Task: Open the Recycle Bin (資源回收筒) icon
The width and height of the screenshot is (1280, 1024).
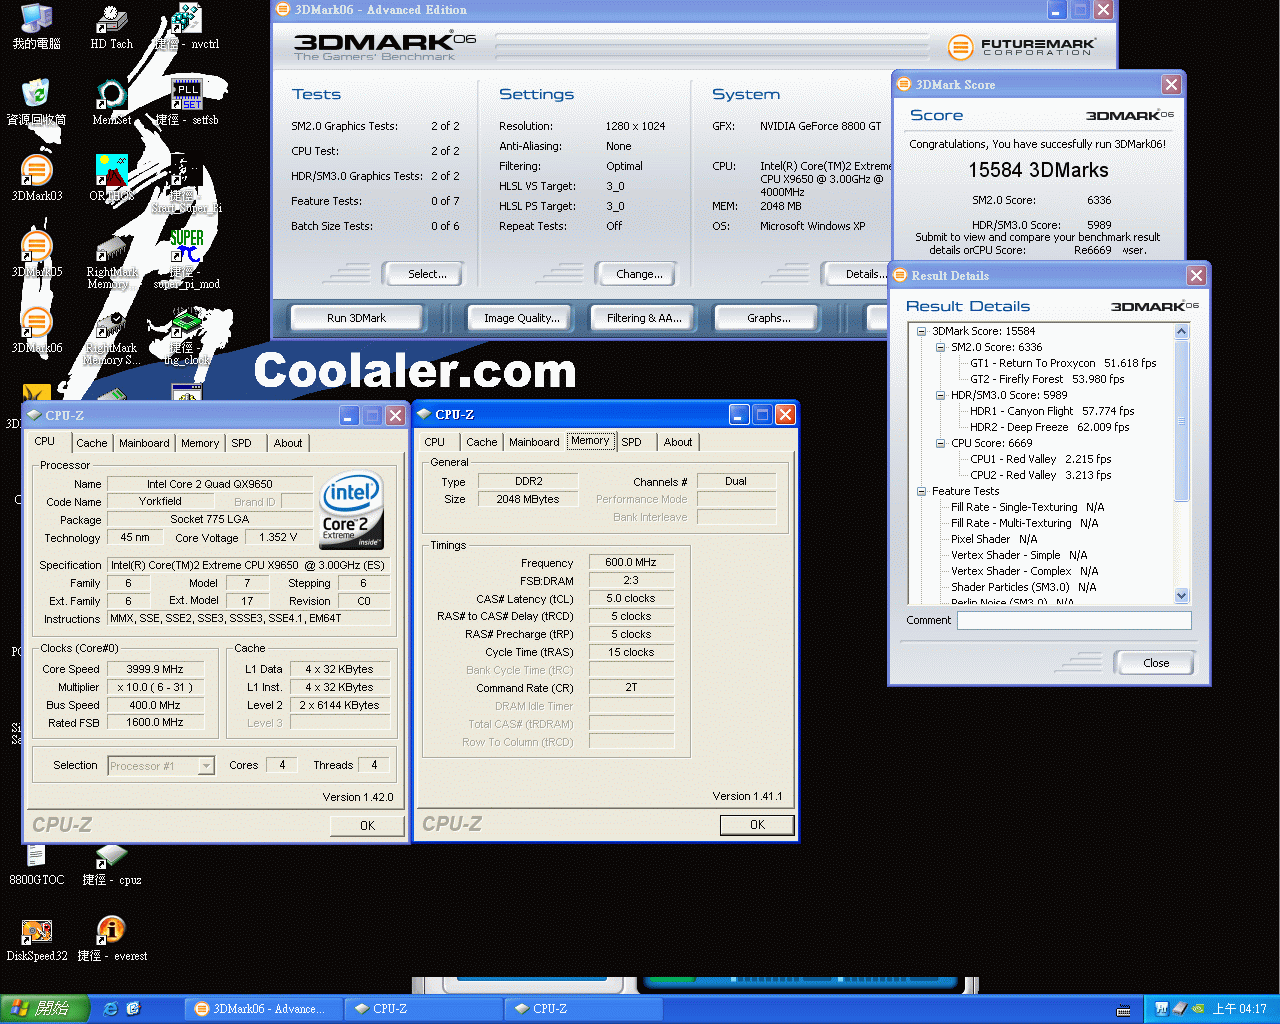Action: tap(37, 103)
